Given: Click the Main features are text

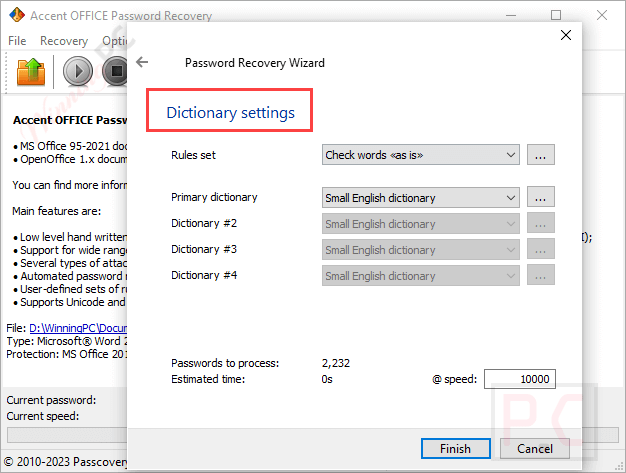Looking at the screenshot, I should click(57, 211).
